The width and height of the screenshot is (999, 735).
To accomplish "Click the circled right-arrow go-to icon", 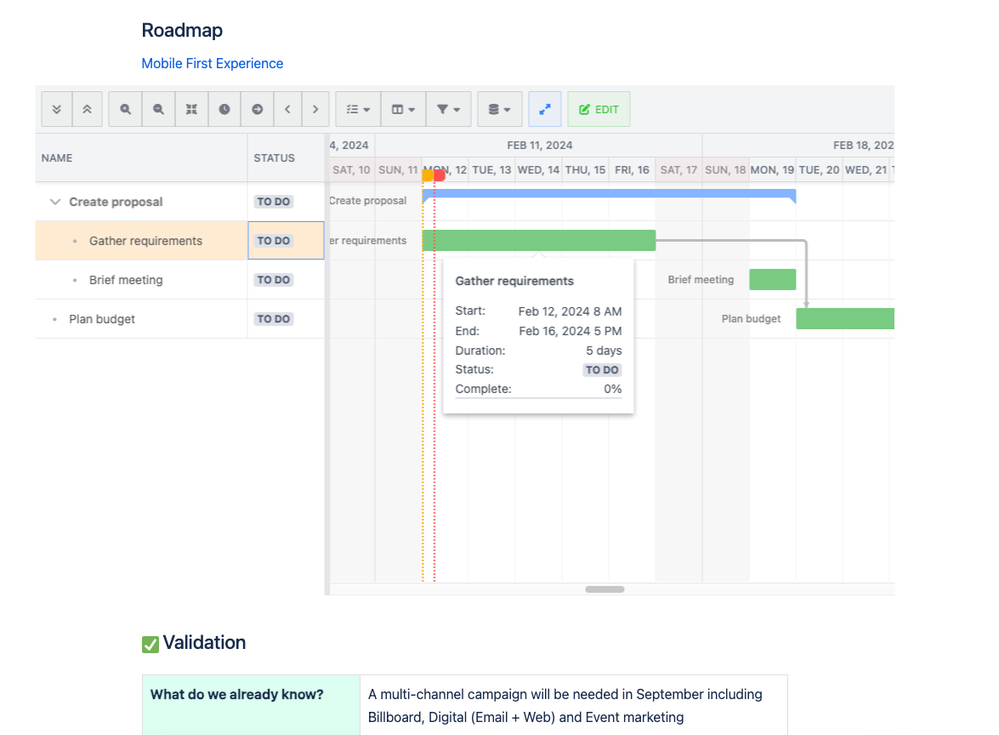I will coord(257,110).
